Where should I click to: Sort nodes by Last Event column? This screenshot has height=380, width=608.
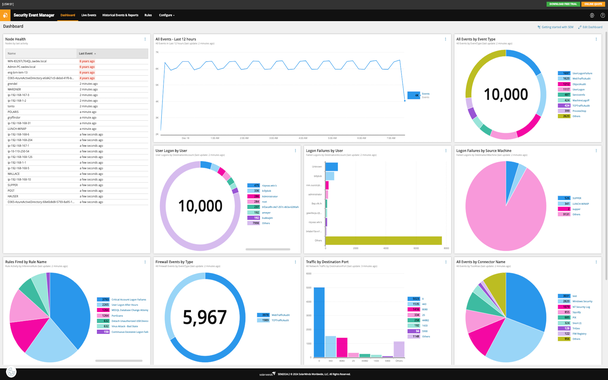click(x=87, y=54)
